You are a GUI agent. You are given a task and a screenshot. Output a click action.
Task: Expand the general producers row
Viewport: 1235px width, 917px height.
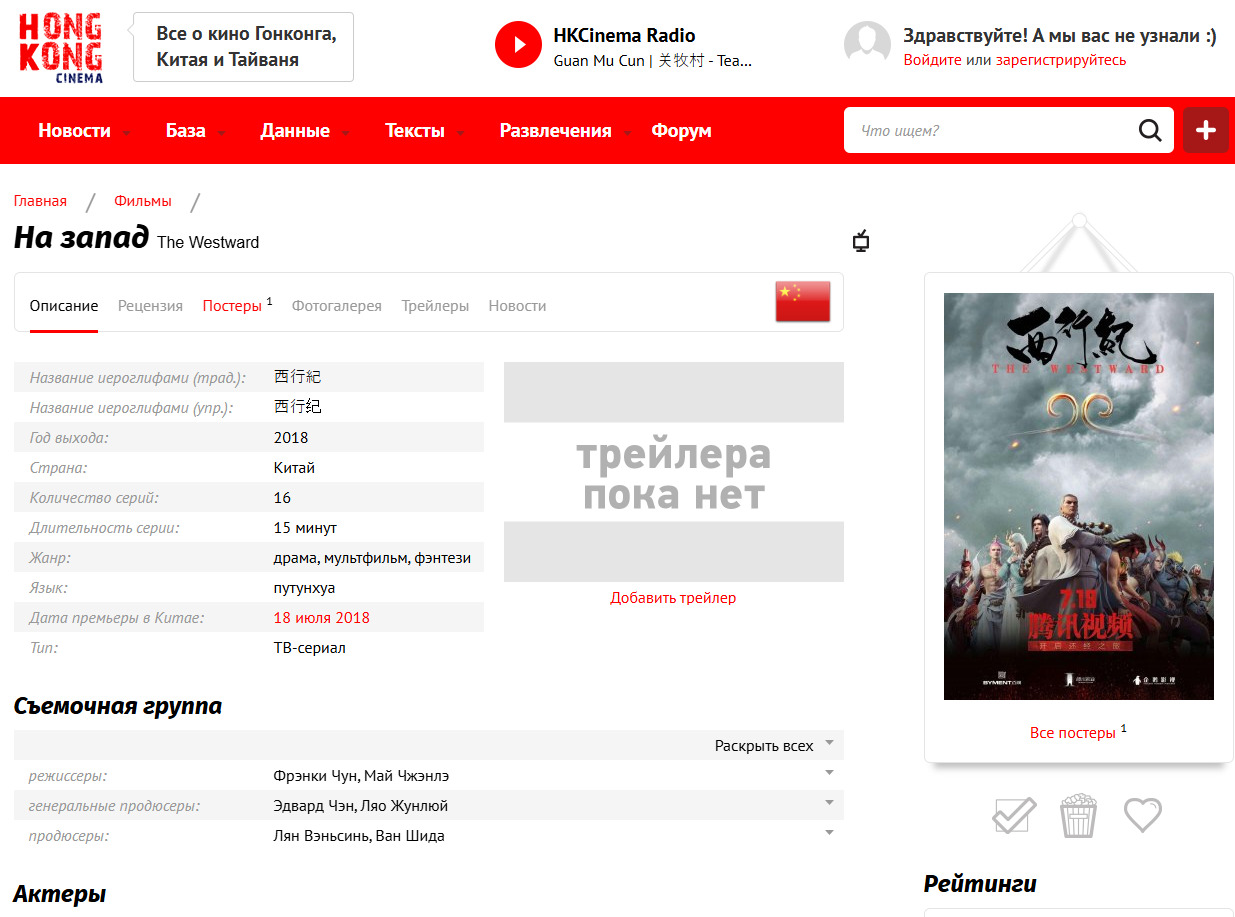(x=829, y=803)
